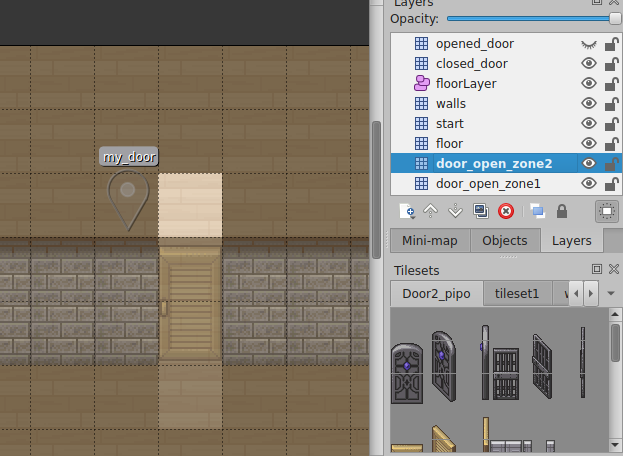
Task: Raise the selected layer with up arrow
Action: (431, 211)
